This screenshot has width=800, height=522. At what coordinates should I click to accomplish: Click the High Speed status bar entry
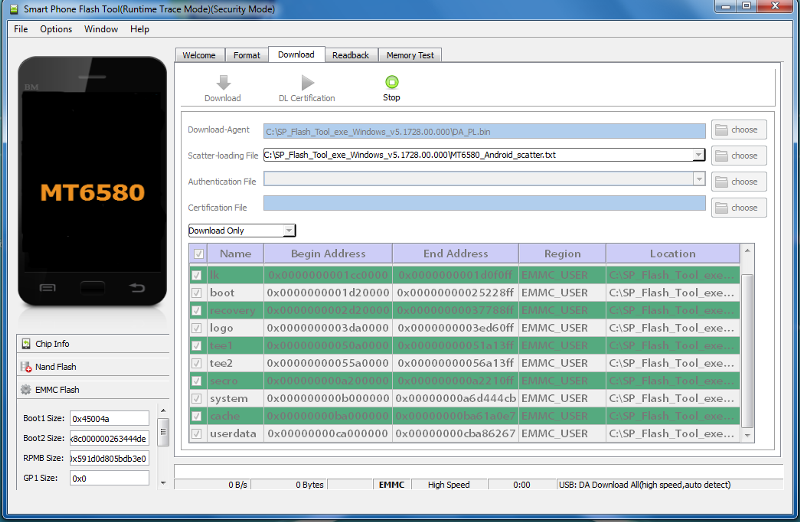pos(449,485)
